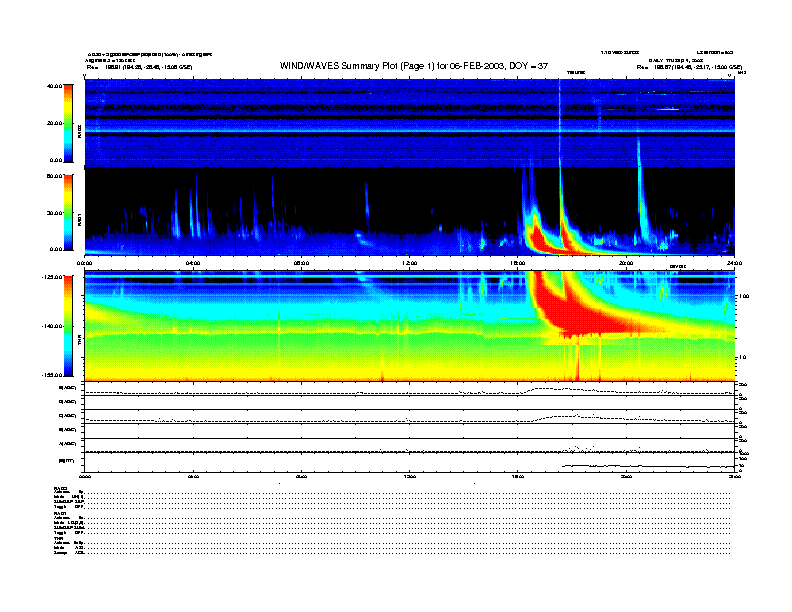Screen dimensions: 792x612
Task: Click the 24:00 time axis label
Action: 733,263
